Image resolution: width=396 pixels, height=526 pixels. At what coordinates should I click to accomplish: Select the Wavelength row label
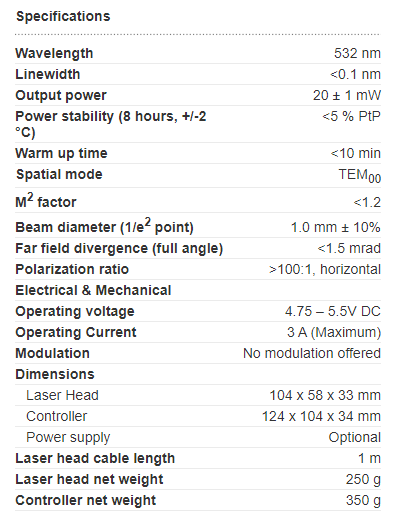pyautogui.click(x=54, y=53)
